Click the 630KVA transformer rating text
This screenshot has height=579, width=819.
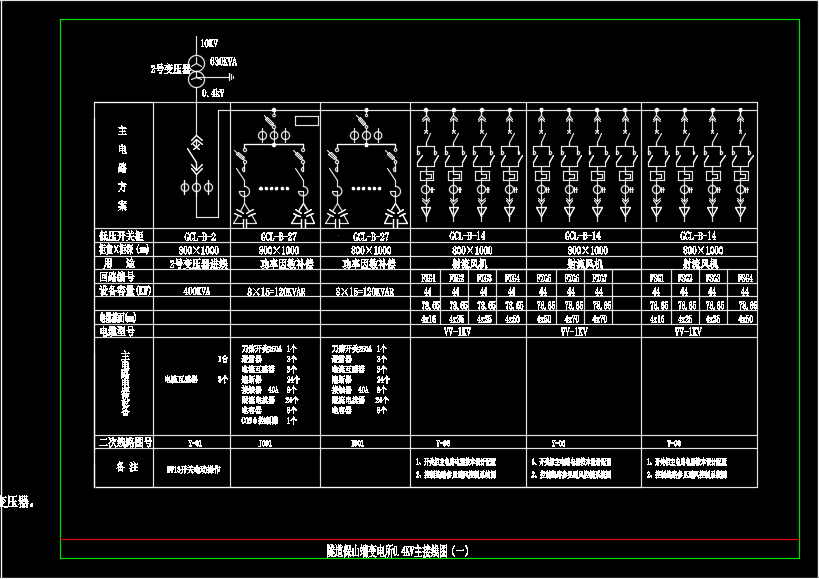tap(224, 62)
